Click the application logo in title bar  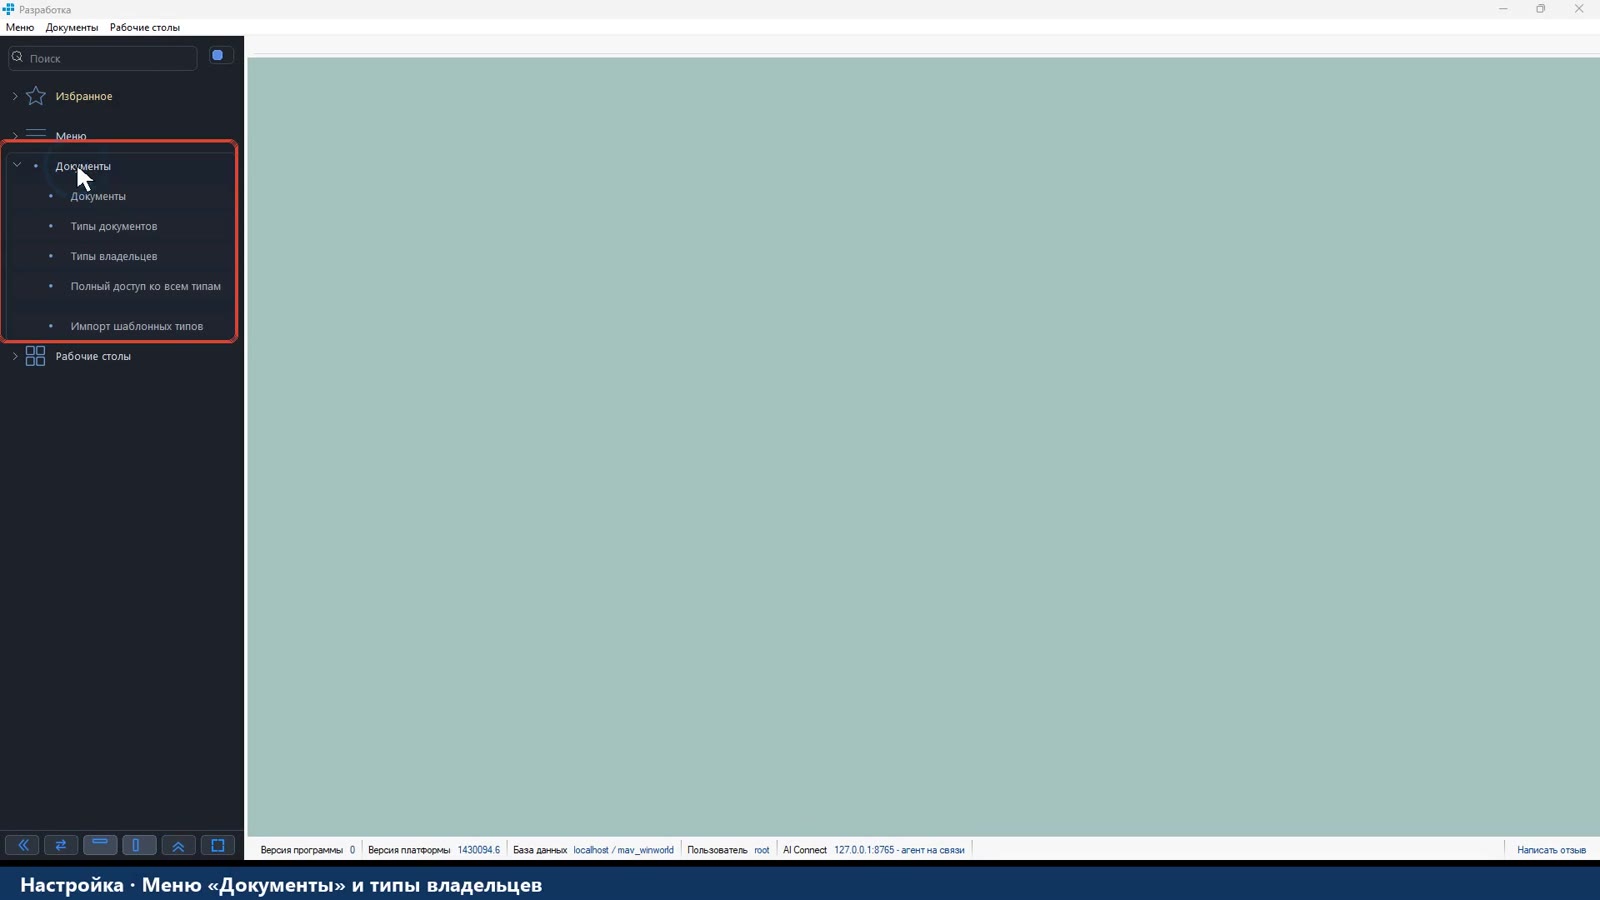(8, 9)
